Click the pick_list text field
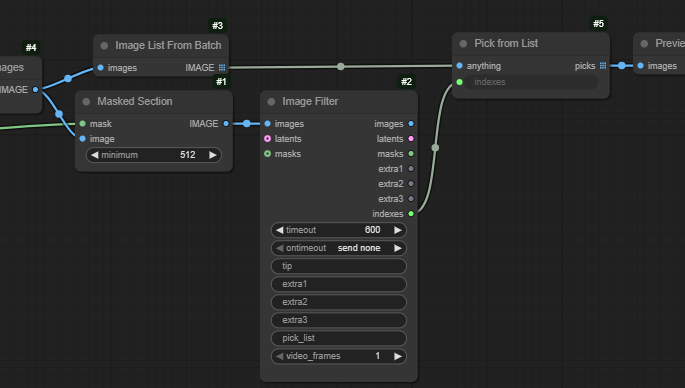685x388 pixels. 339,338
